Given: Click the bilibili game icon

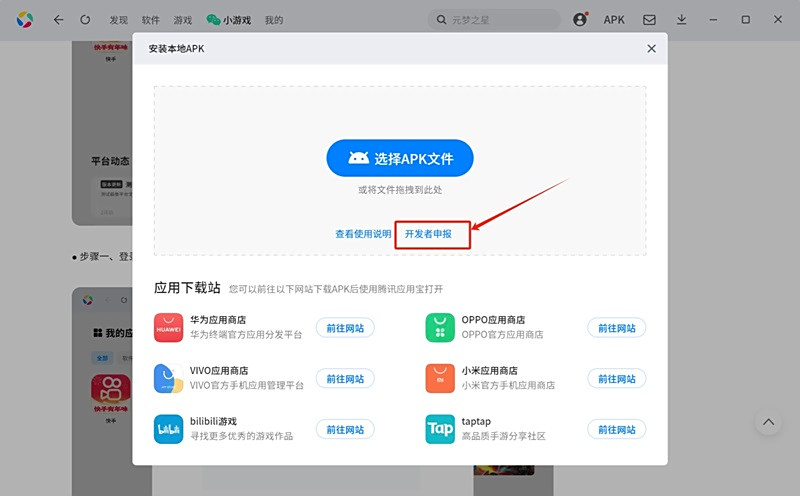Looking at the screenshot, I should (168, 429).
